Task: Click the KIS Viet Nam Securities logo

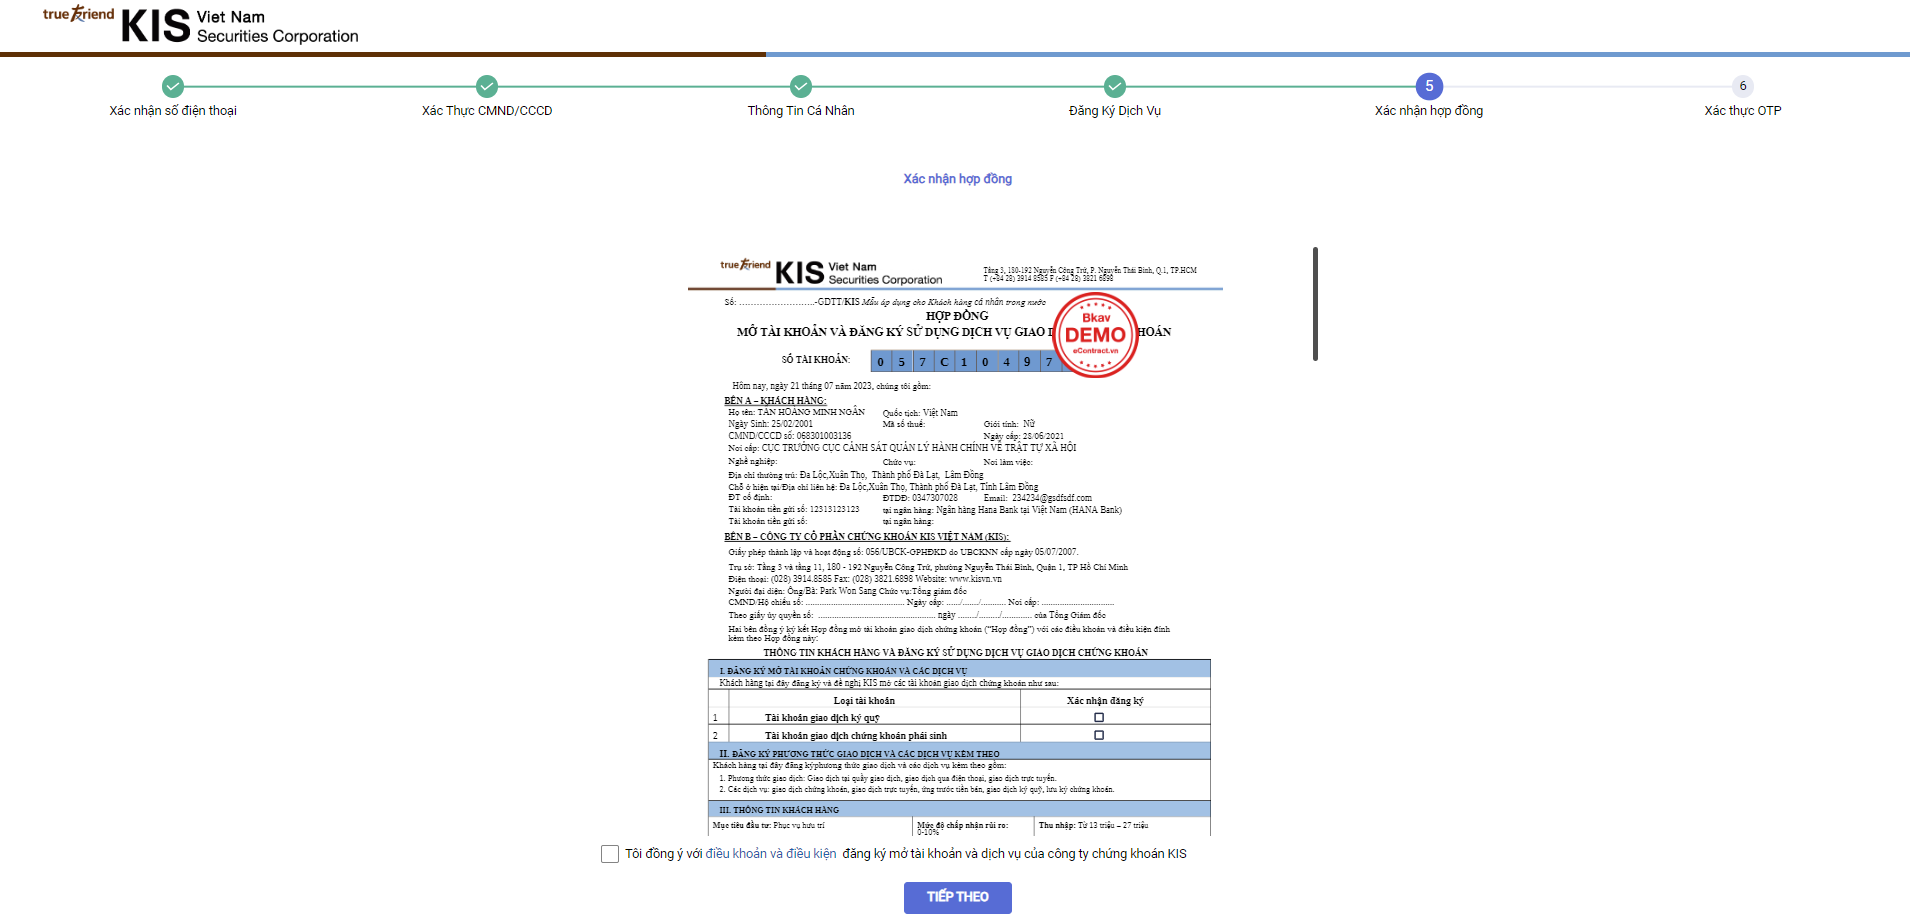Action: pyautogui.click(x=200, y=26)
